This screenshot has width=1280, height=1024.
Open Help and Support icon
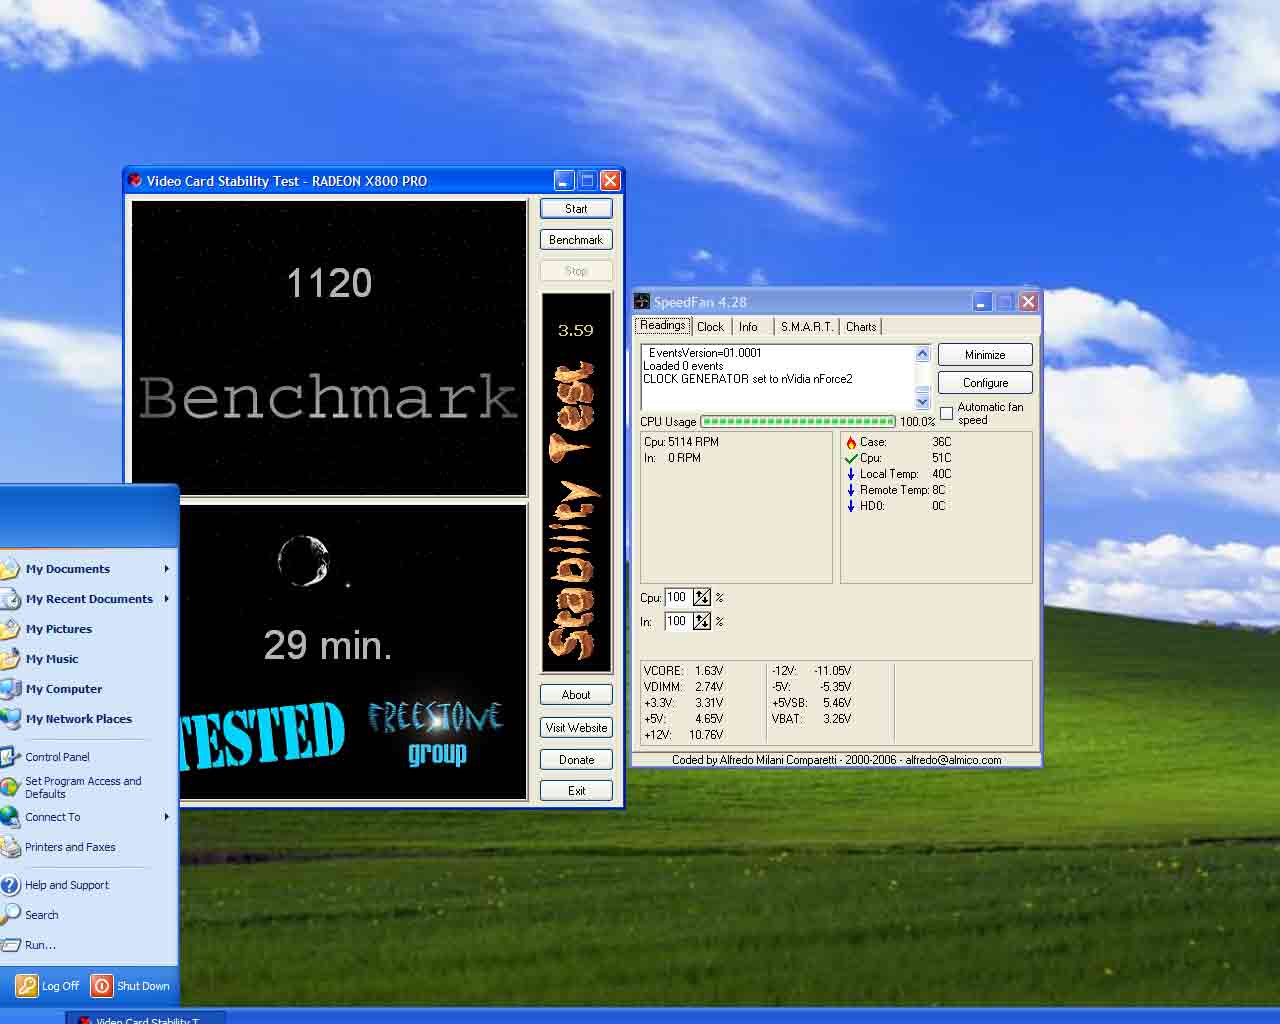[10, 885]
